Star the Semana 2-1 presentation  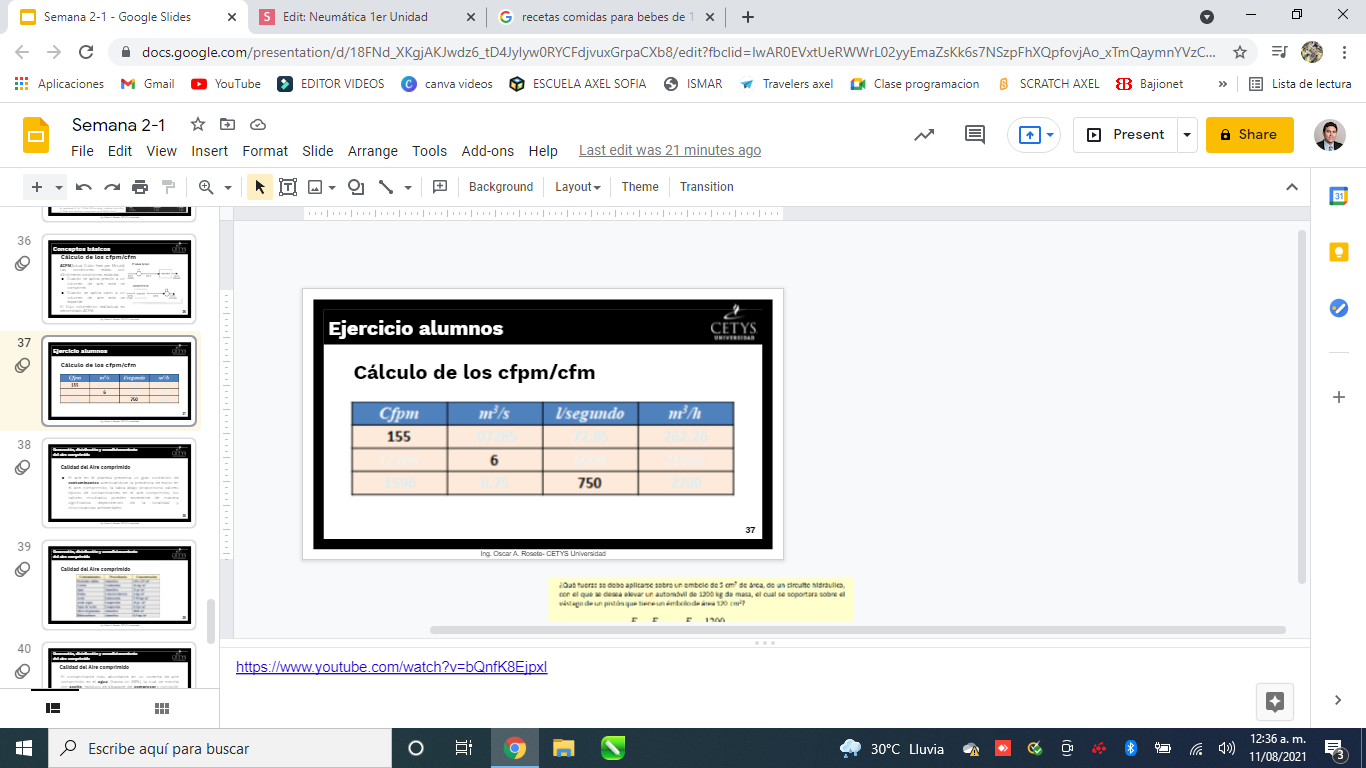[198, 124]
